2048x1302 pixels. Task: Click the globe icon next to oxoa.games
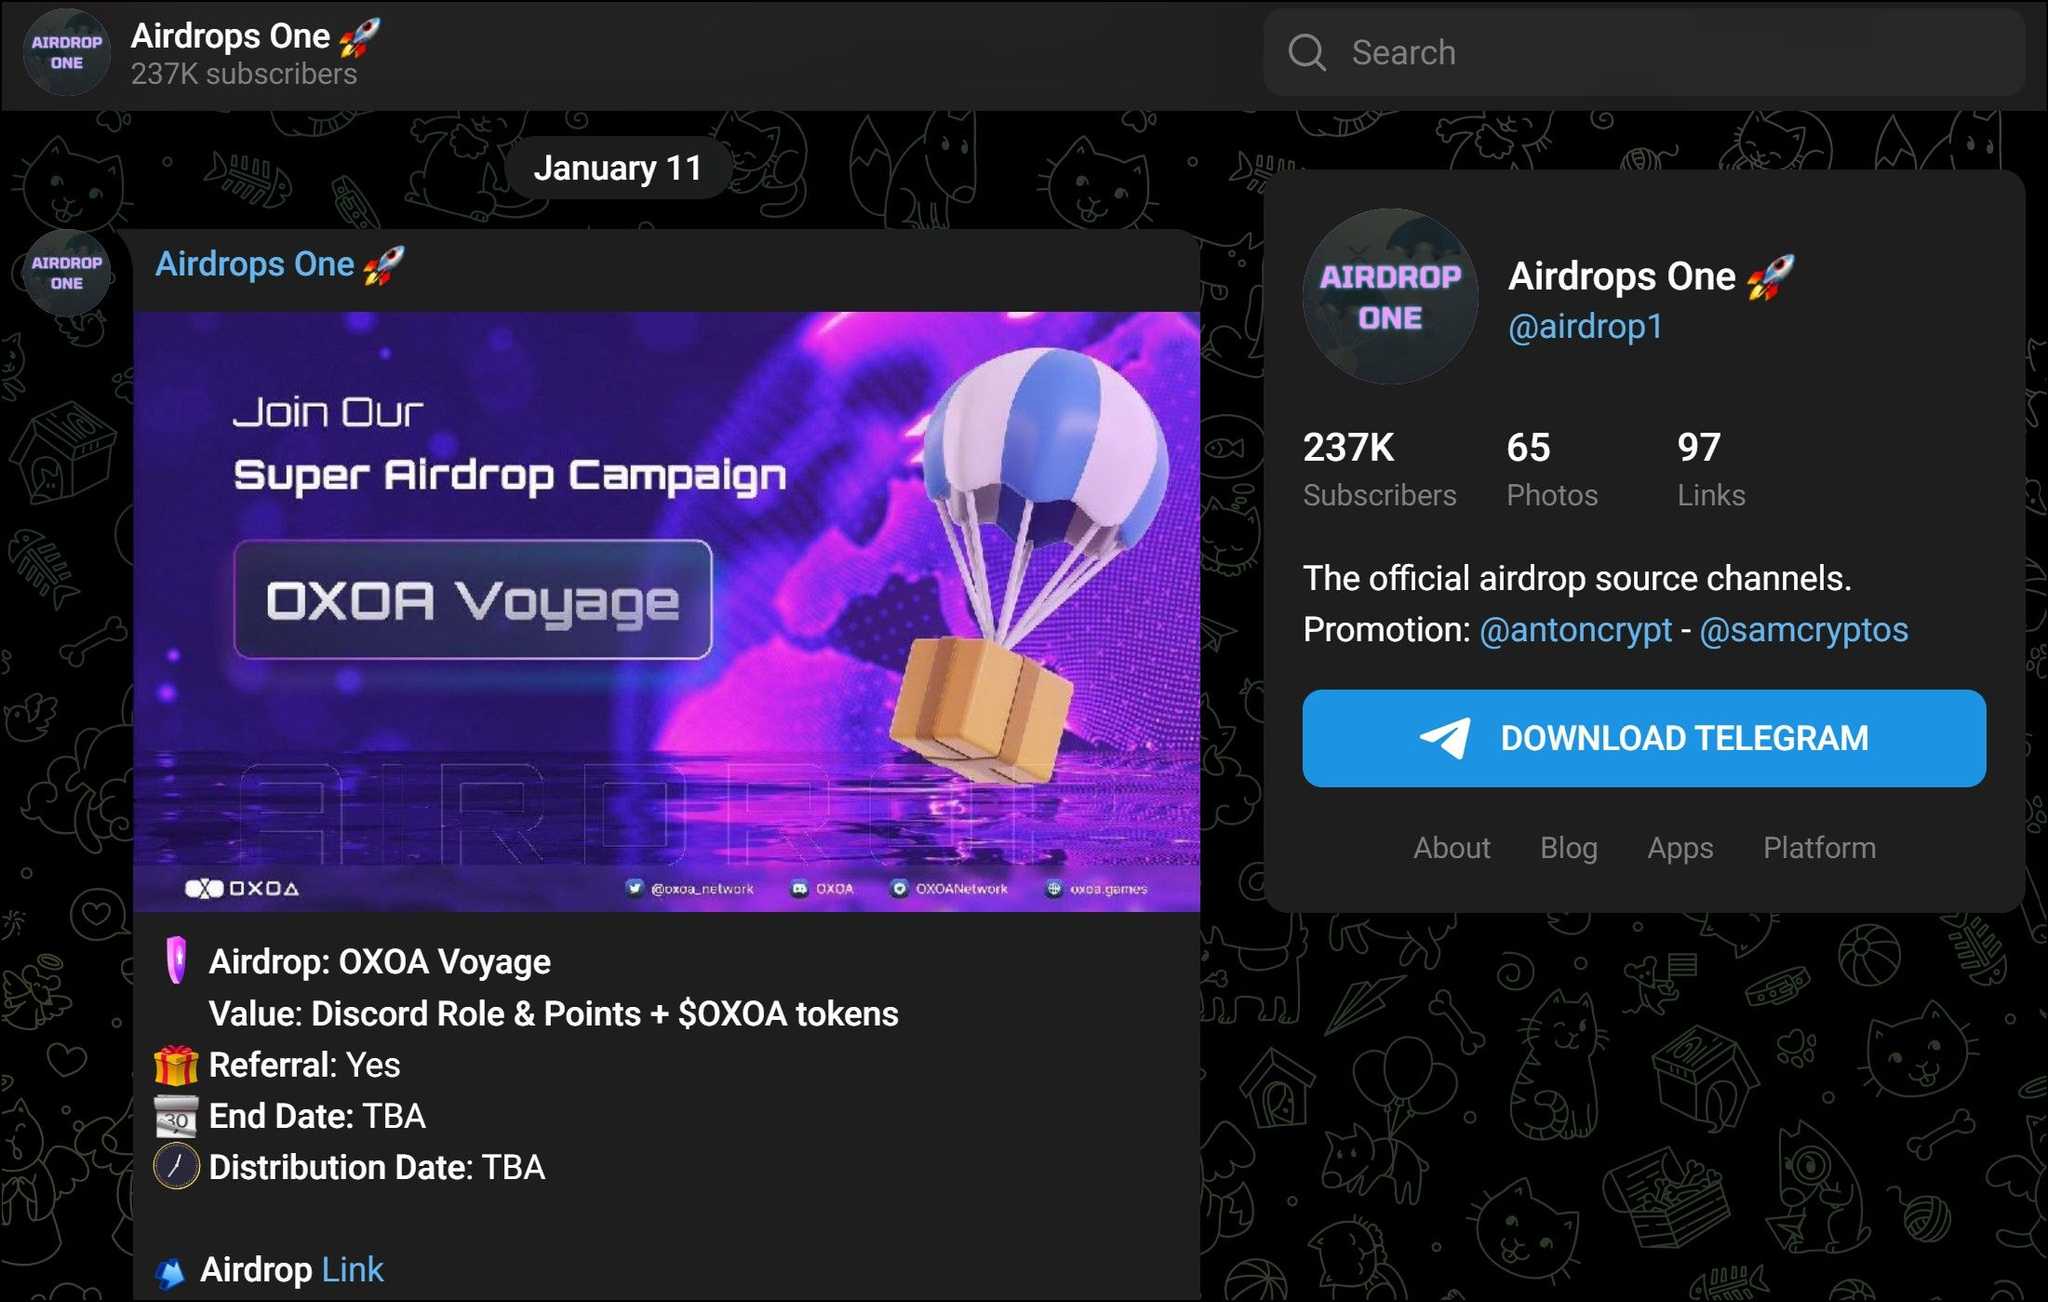pos(1054,888)
